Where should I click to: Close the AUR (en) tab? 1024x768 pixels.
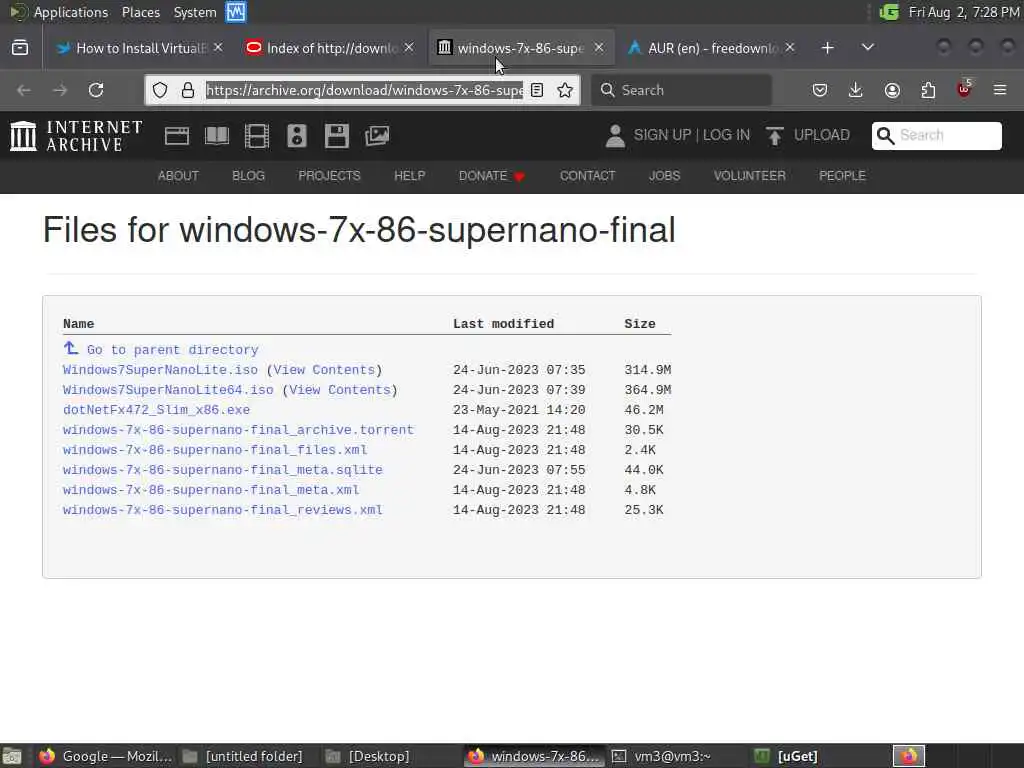coord(790,48)
